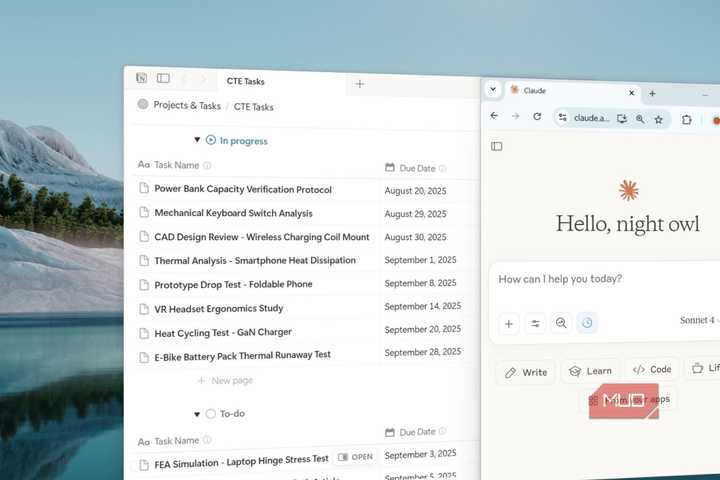This screenshot has width=720, height=480.
Task: Click the To-do status label
Action: [232, 413]
